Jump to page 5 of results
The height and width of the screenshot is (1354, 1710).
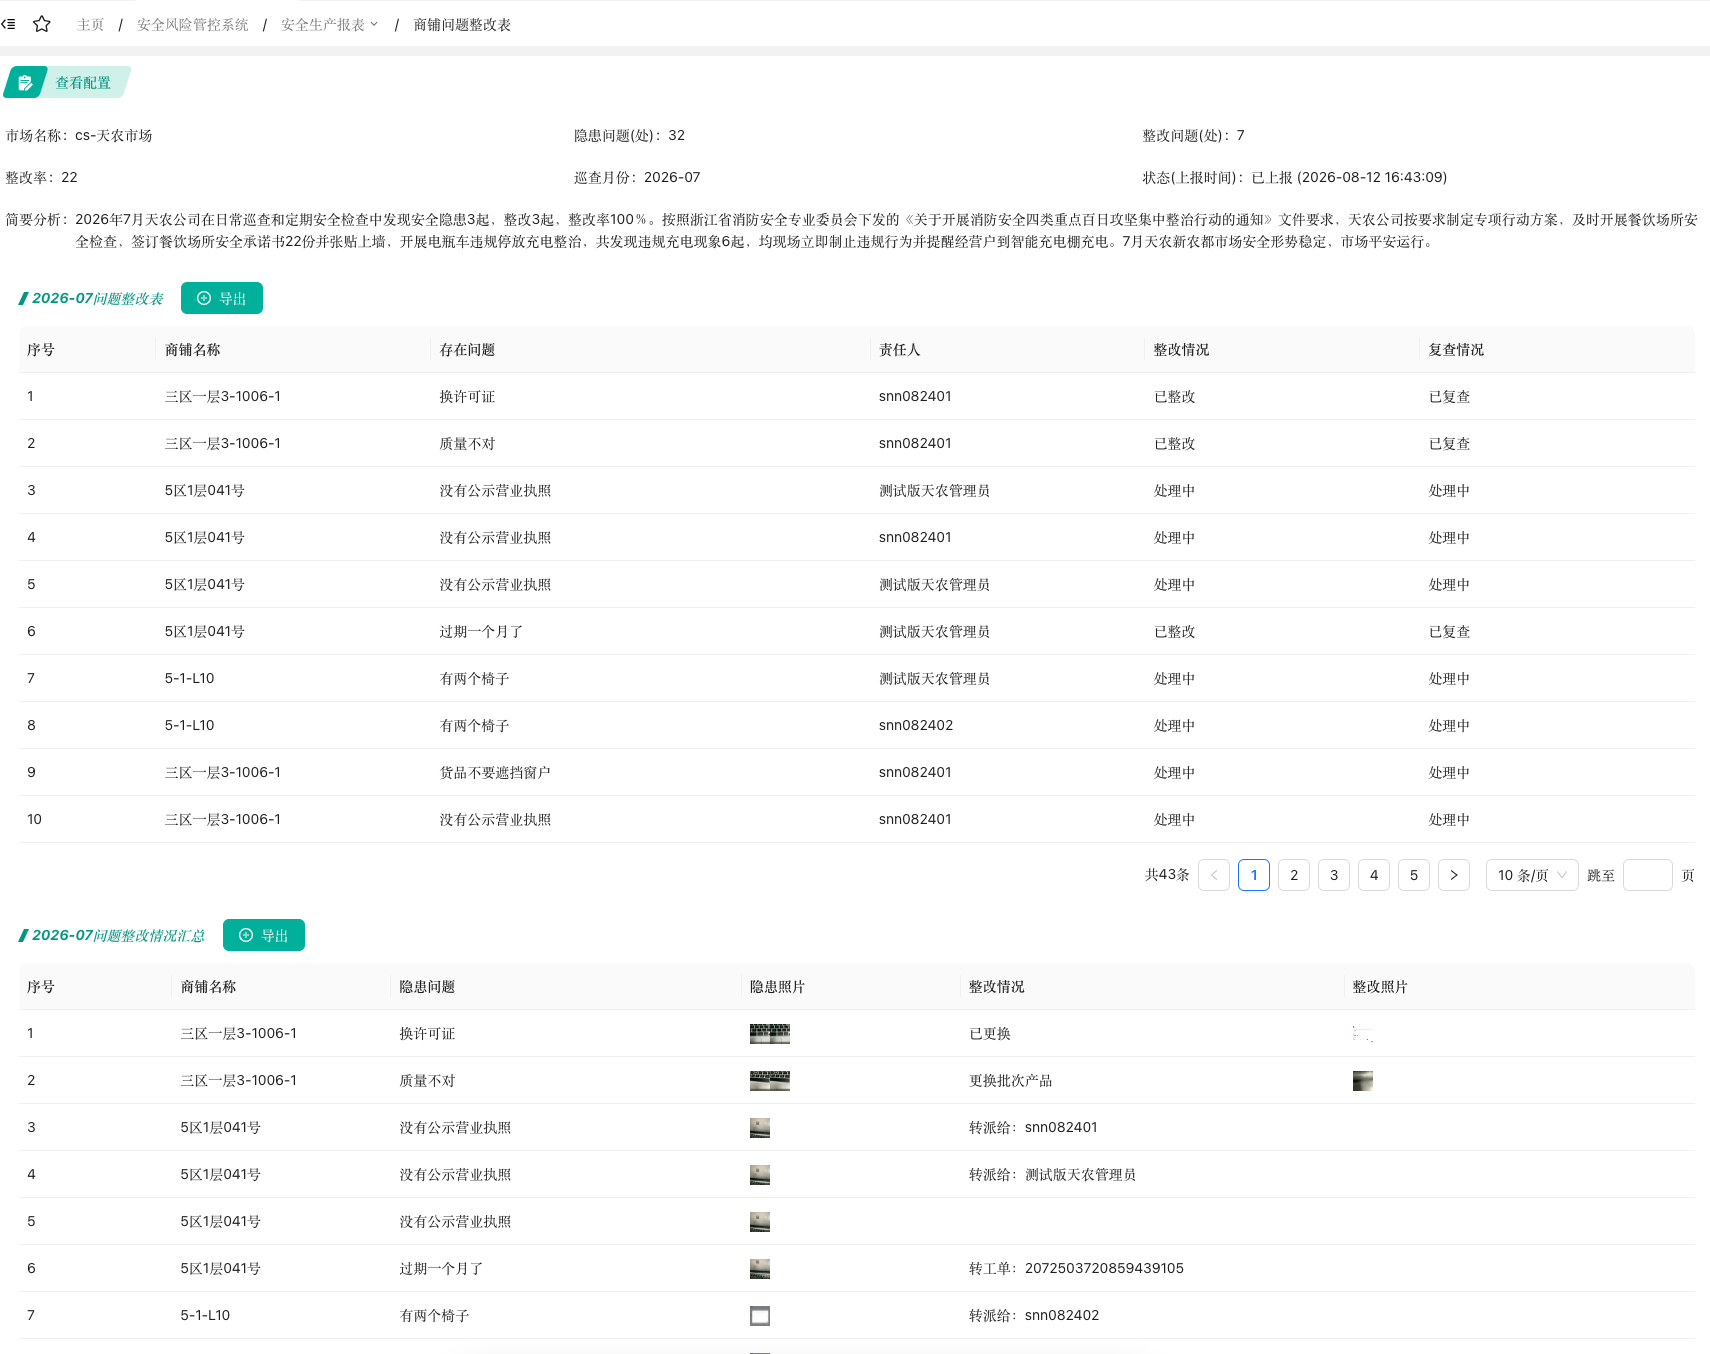tap(1414, 875)
